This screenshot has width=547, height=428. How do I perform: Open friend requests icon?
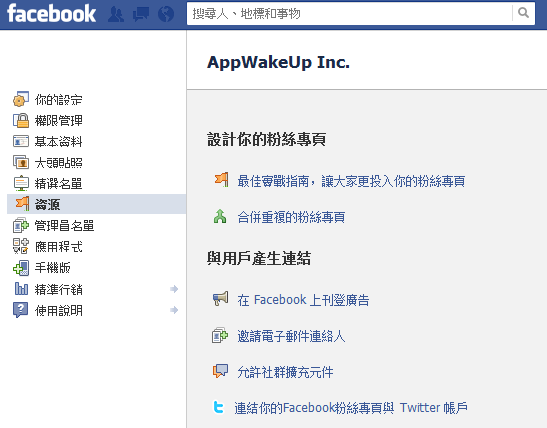(116, 14)
